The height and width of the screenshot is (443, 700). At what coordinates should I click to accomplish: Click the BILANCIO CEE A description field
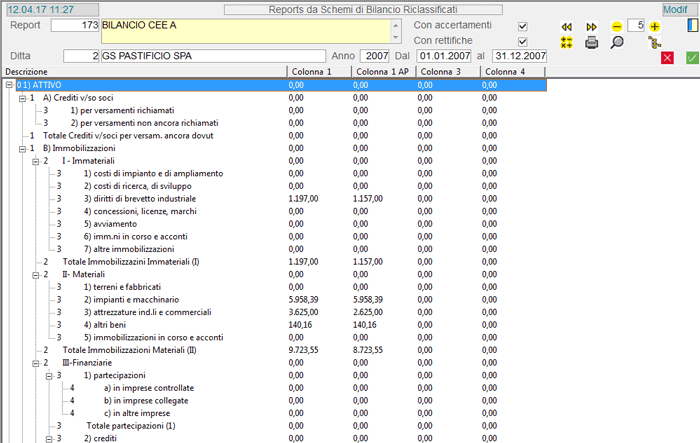click(x=246, y=31)
